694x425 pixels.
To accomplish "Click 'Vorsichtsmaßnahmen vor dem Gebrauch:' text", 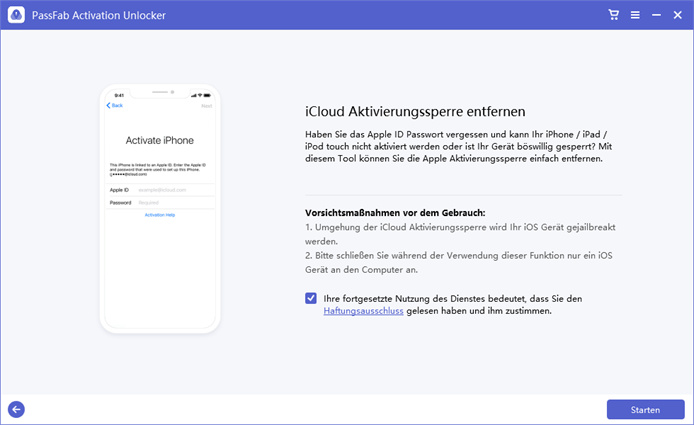I will (x=395, y=213).
